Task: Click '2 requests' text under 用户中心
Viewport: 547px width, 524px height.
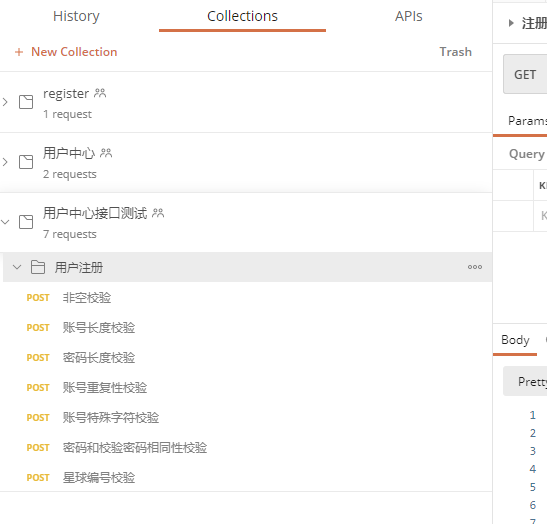Action: click(x=70, y=174)
